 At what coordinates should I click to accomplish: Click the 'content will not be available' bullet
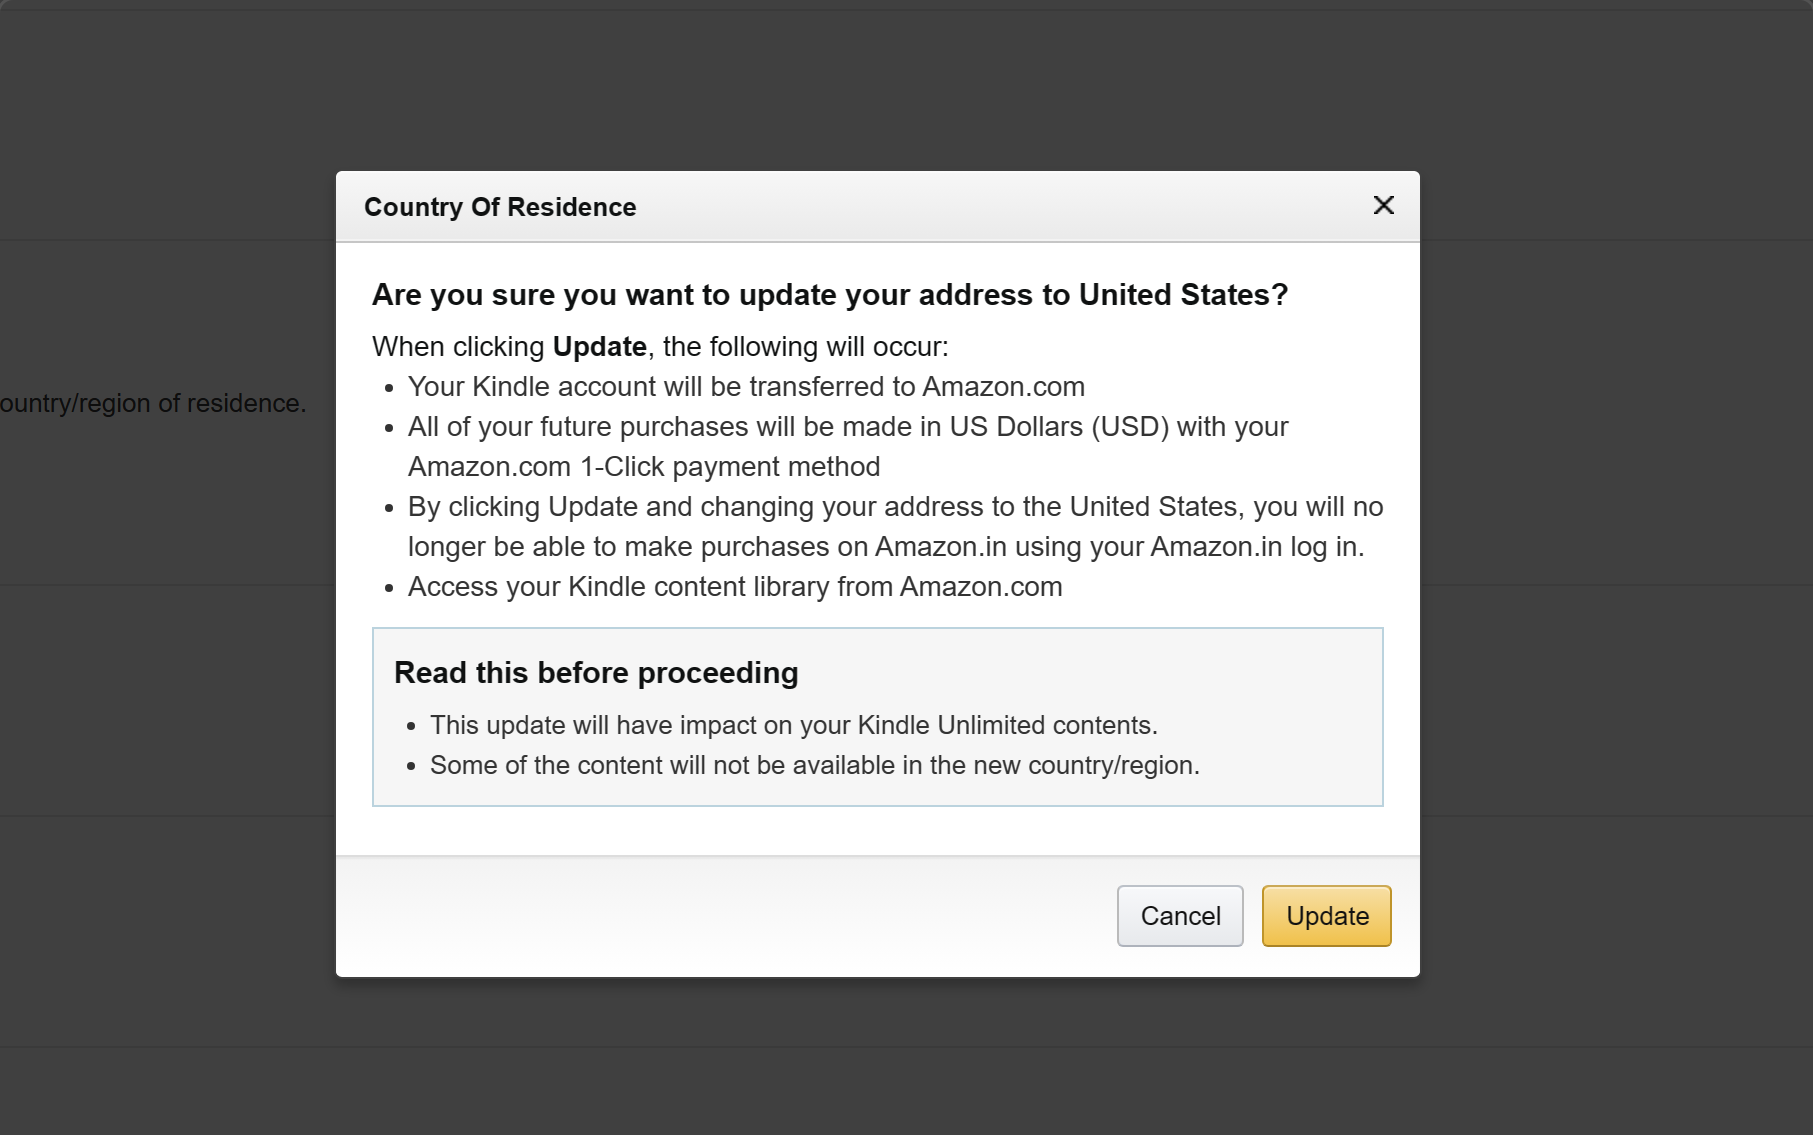[815, 765]
